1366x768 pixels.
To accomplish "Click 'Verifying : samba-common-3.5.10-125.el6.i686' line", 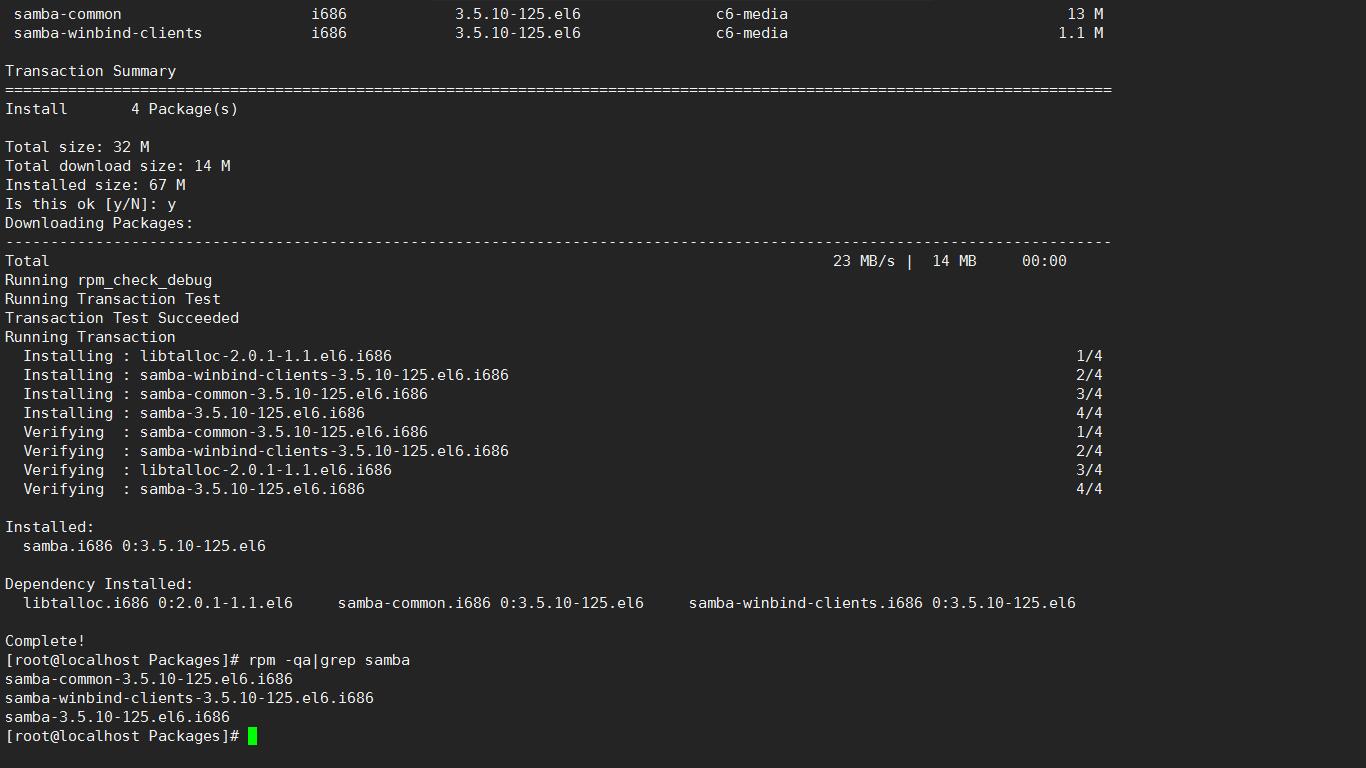I will click(226, 432).
